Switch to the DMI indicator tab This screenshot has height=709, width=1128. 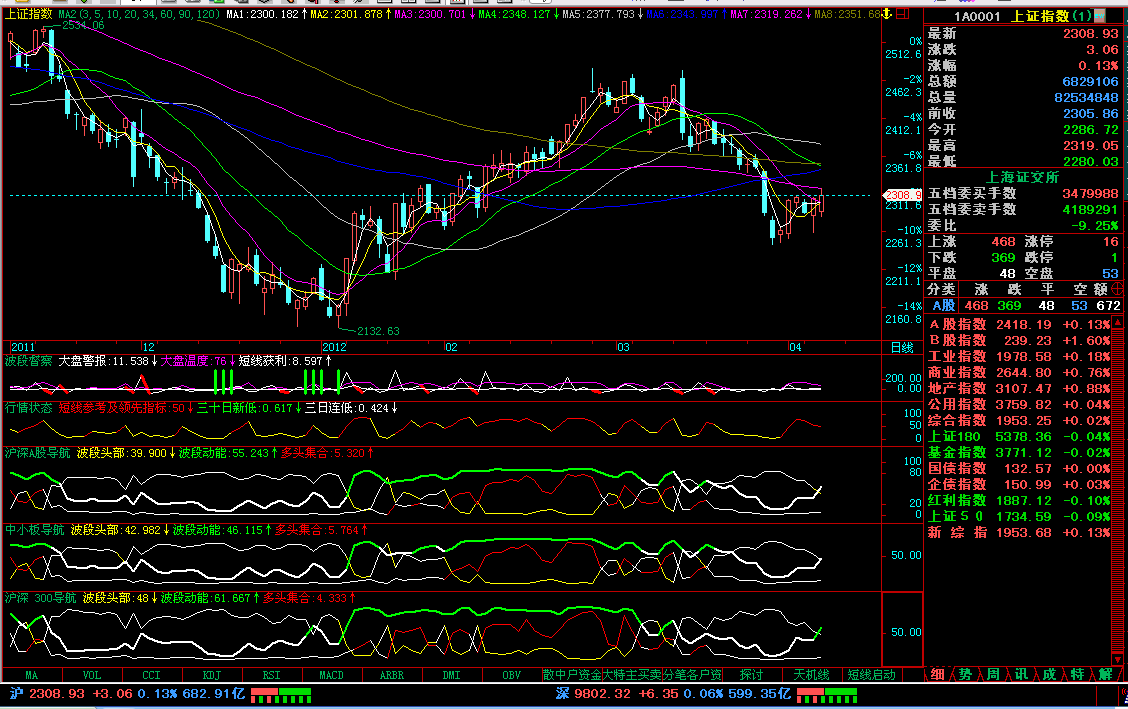(x=451, y=675)
